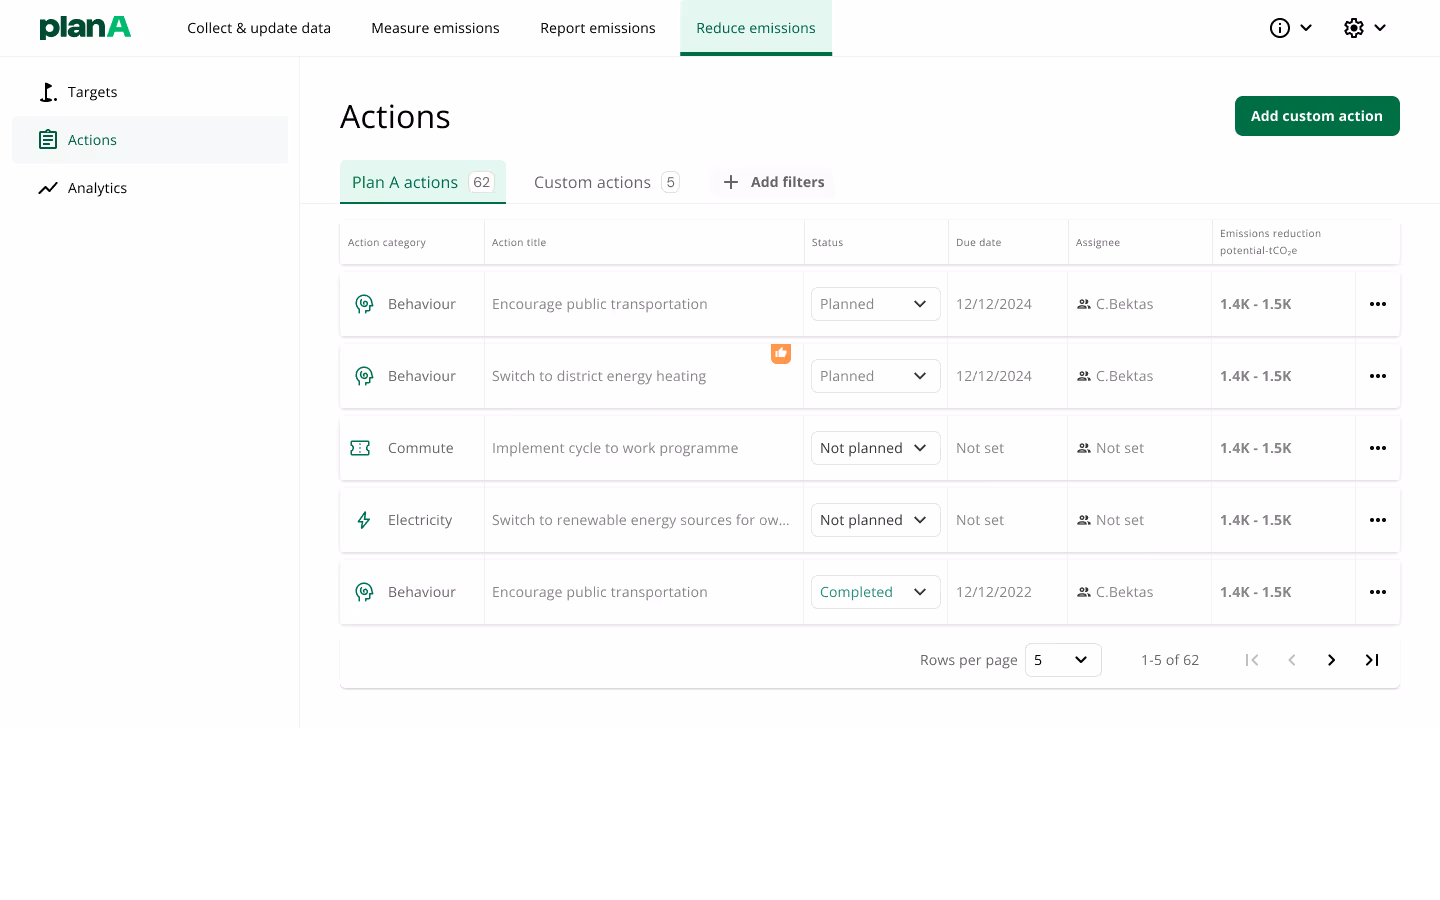1440x900 pixels.
Task: Select the Electricity lightning bolt icon
Action: (363, 519)
